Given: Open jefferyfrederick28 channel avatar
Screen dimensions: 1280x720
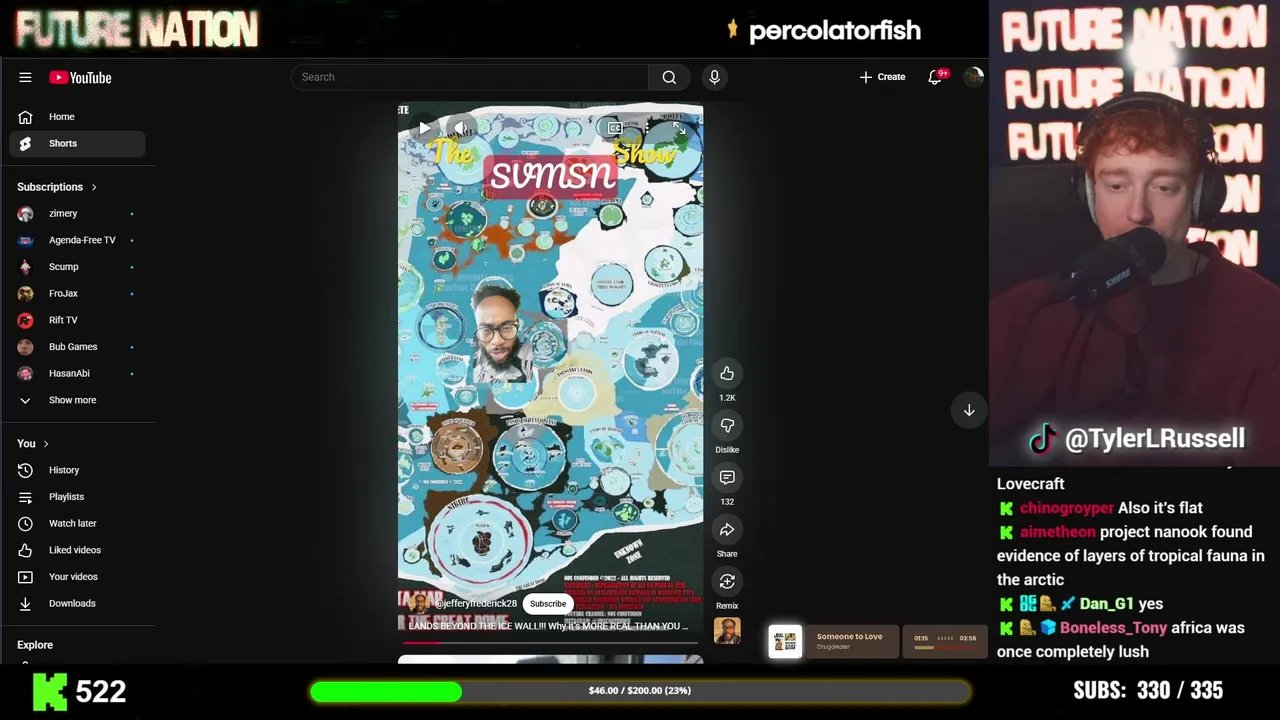Looking at the screenshot, I should pyautogui.click(x=418, y=604).
